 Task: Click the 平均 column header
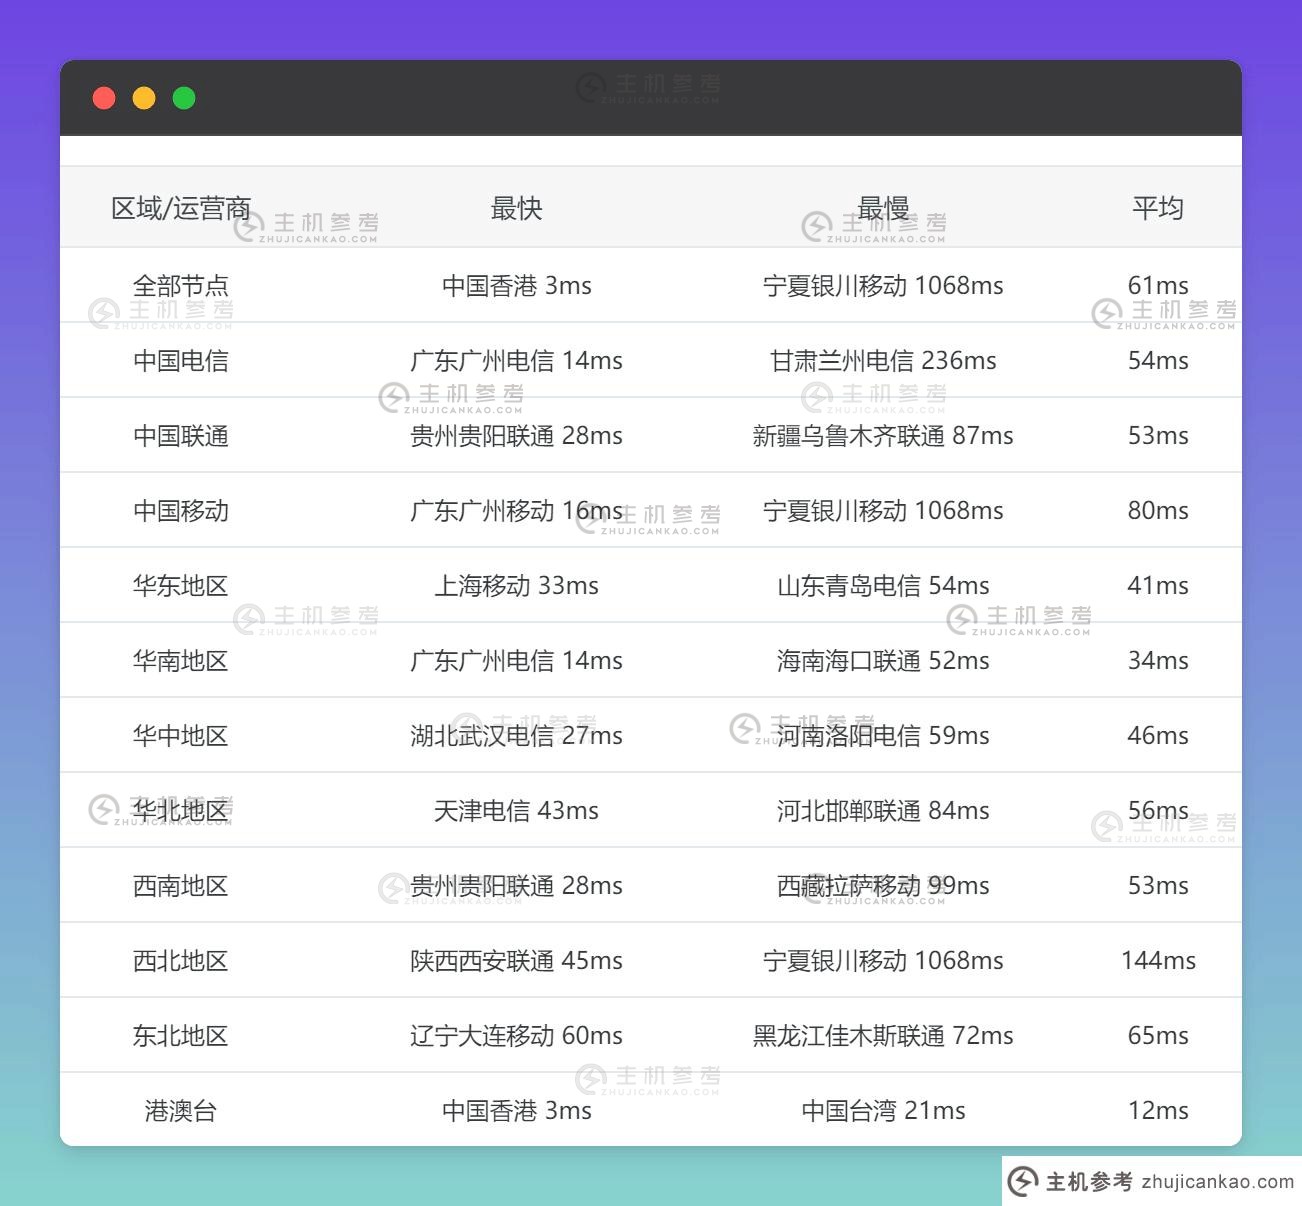click(x=1158, y=209)
